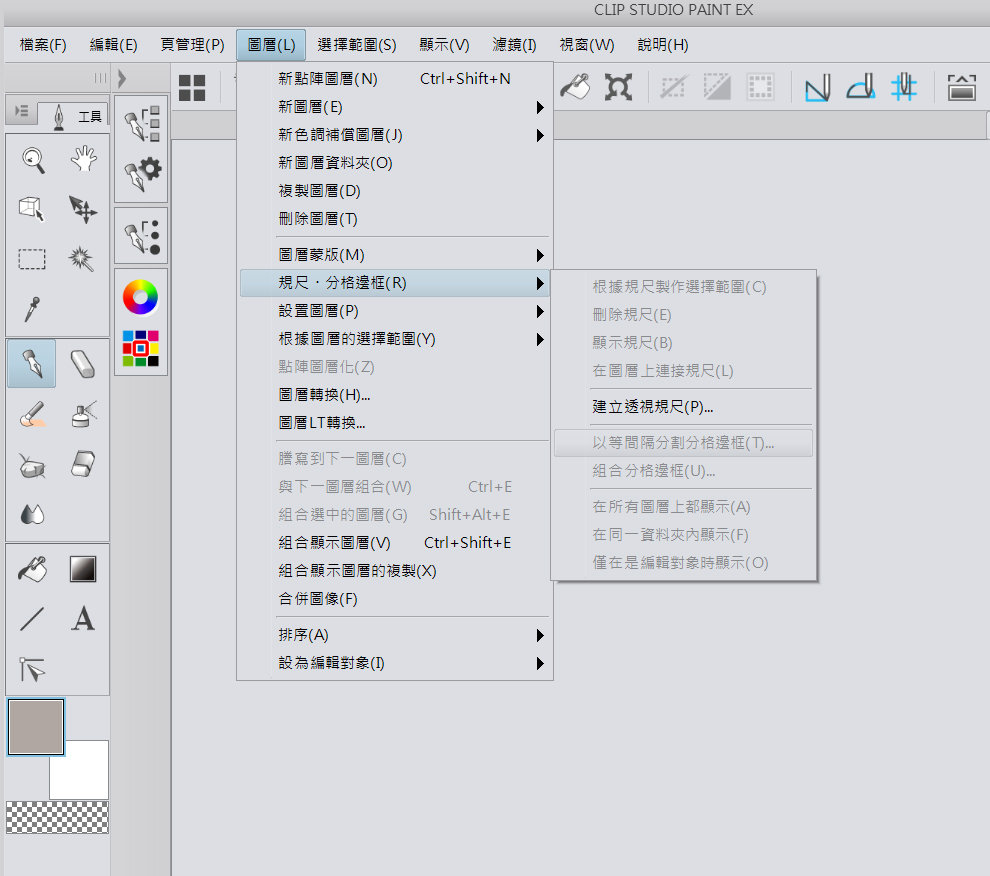Toggle Snap to Special Ruler
The width and height of the screenshot is (990, 876).
coord(861,87)
